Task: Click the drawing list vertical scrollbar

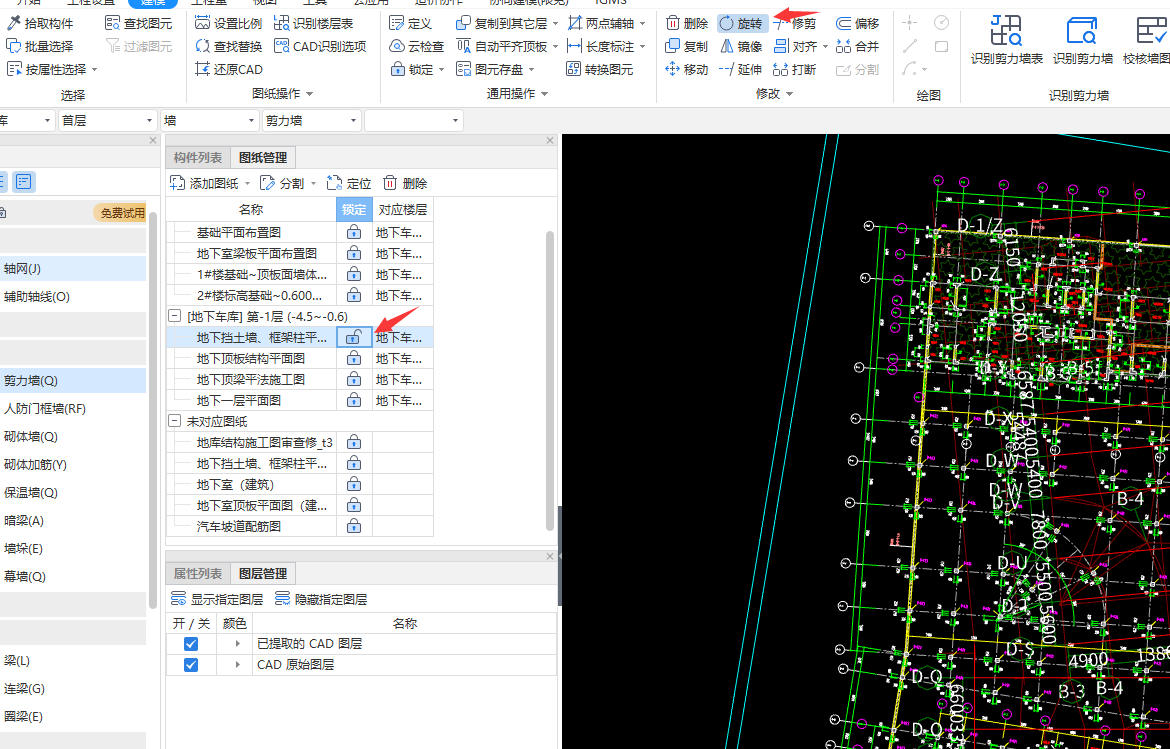Action: [x=550, y=380]
